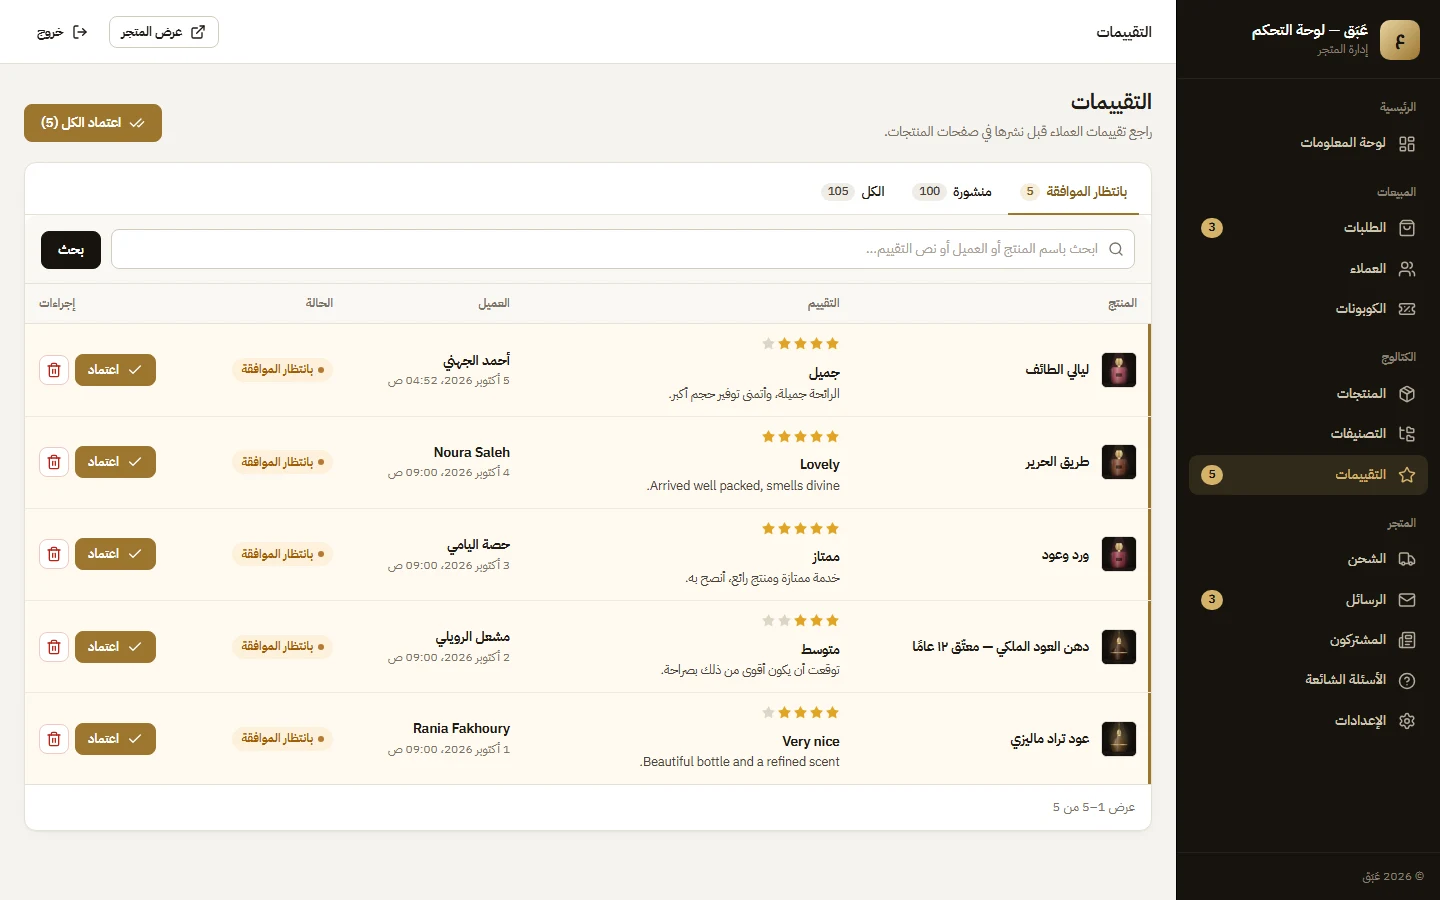
Task: Click the الطلبات orders bag icon
Action: [1407, 228]
